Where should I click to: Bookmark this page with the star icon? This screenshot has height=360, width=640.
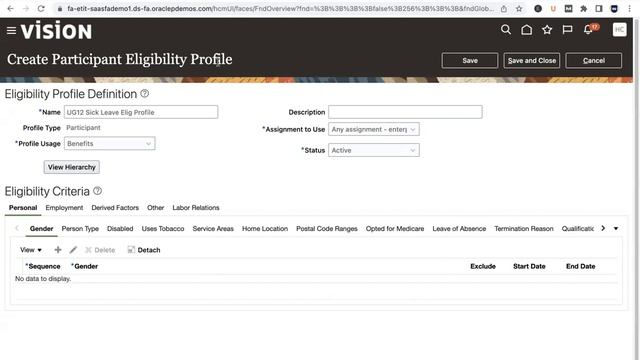click(519, 9)
